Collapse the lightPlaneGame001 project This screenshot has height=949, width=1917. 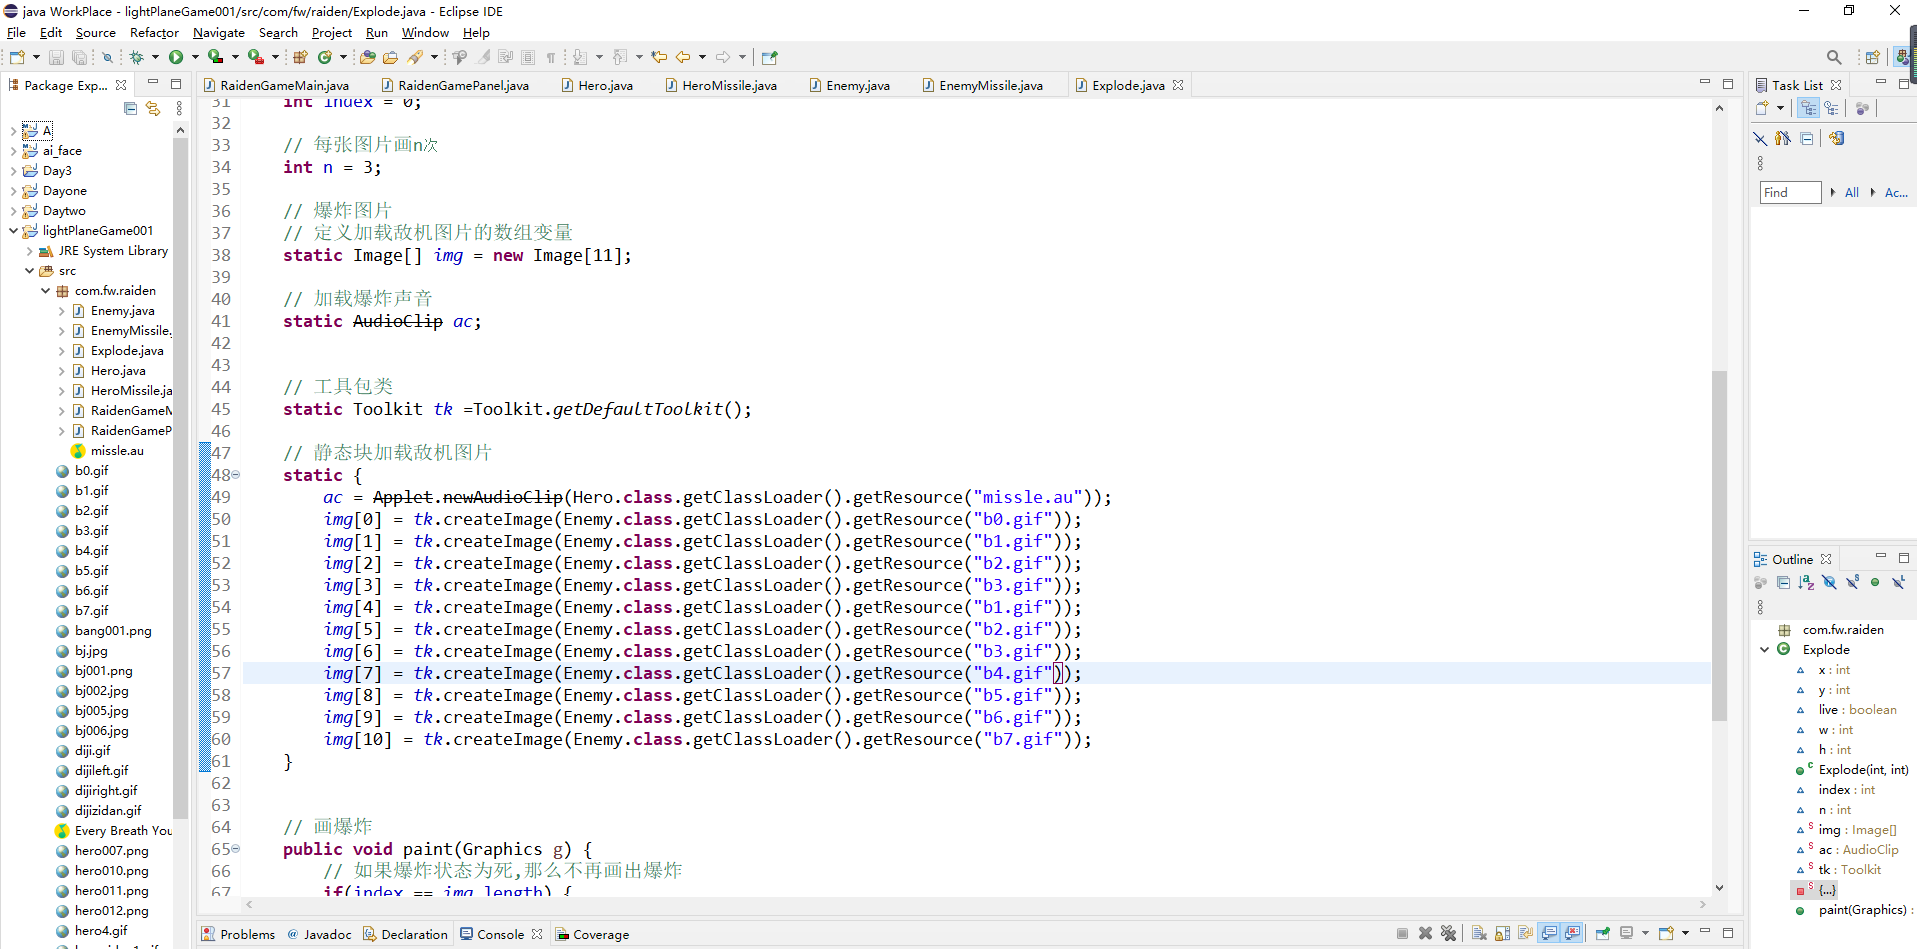[x=13, y=230]
